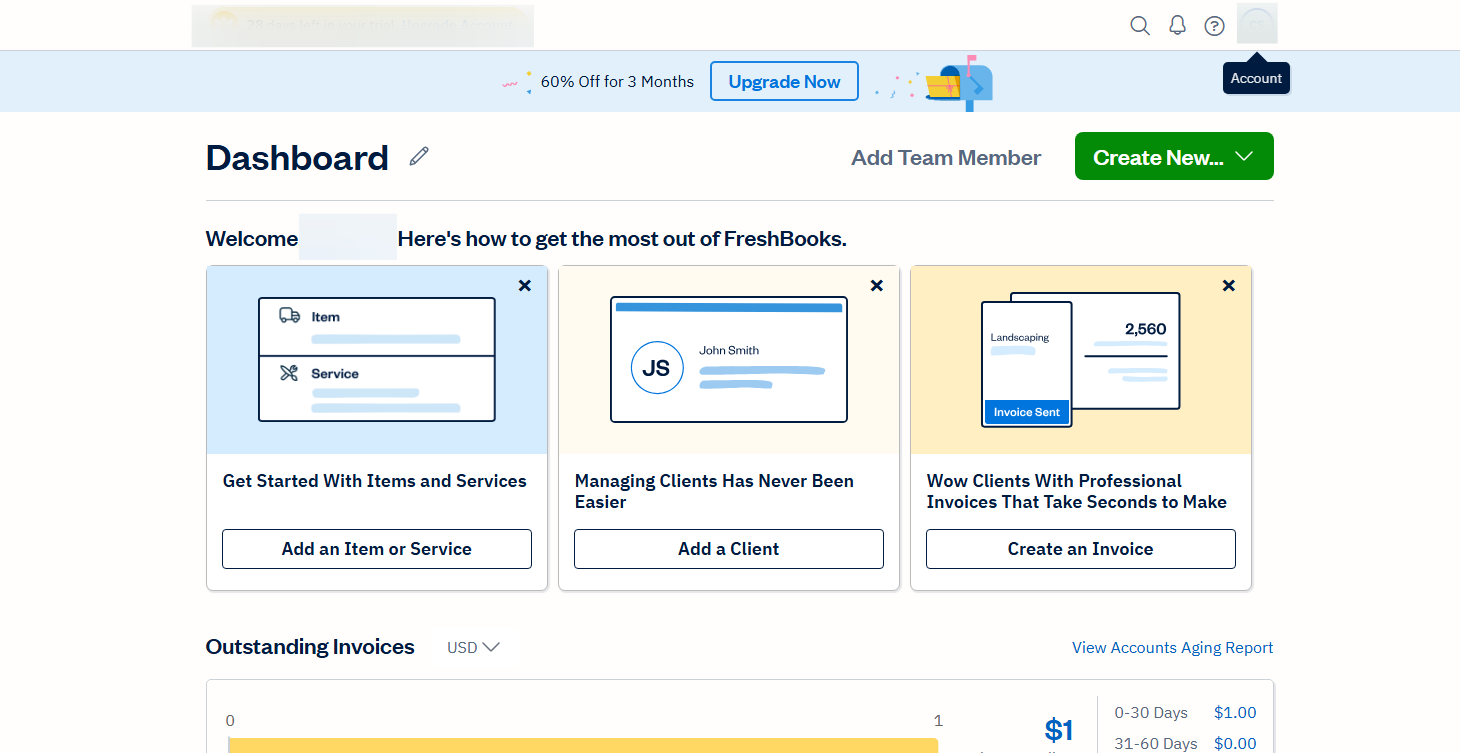The width and height of the screenshot is (1460, 753).
Task: Open the Account avatar menu
Action: (1257, 24)
